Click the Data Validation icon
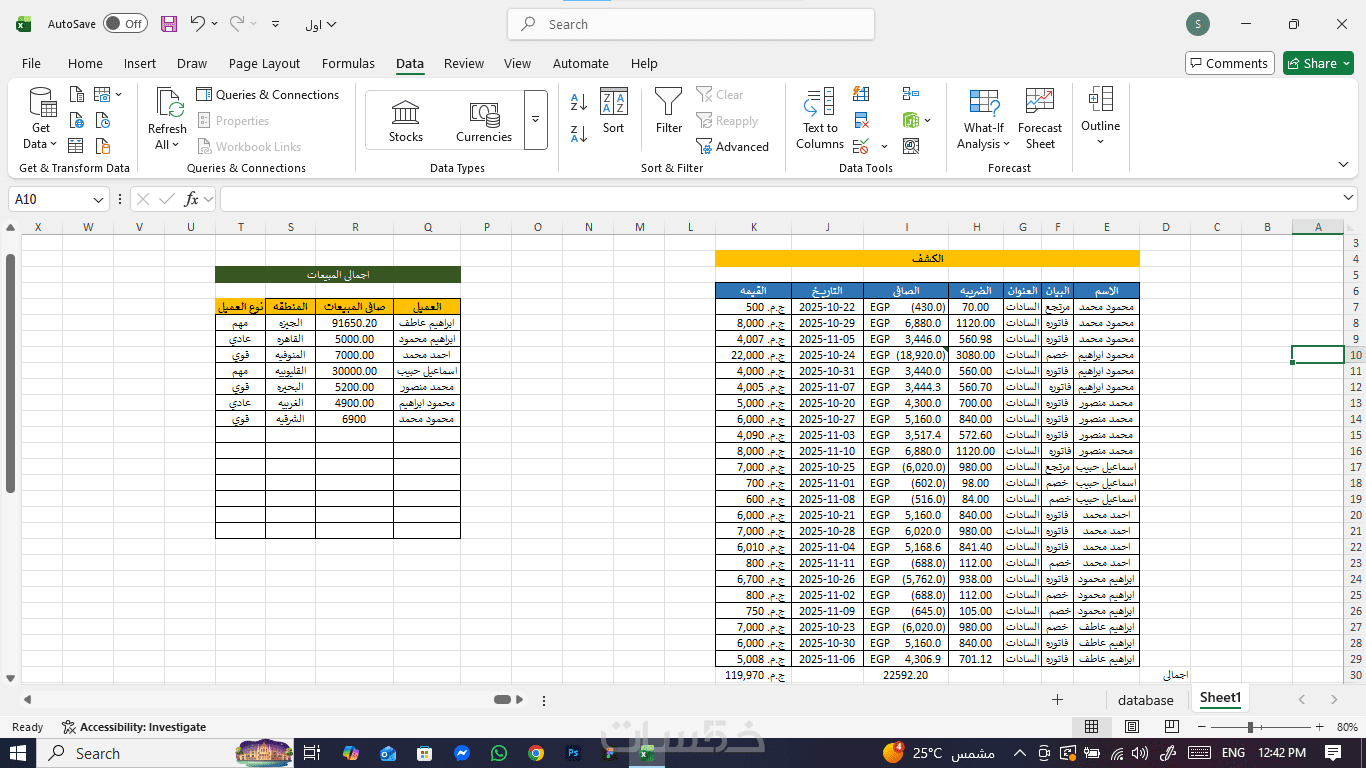The height and width of the screenshot is (768, 1366). (x=861, y=146)
